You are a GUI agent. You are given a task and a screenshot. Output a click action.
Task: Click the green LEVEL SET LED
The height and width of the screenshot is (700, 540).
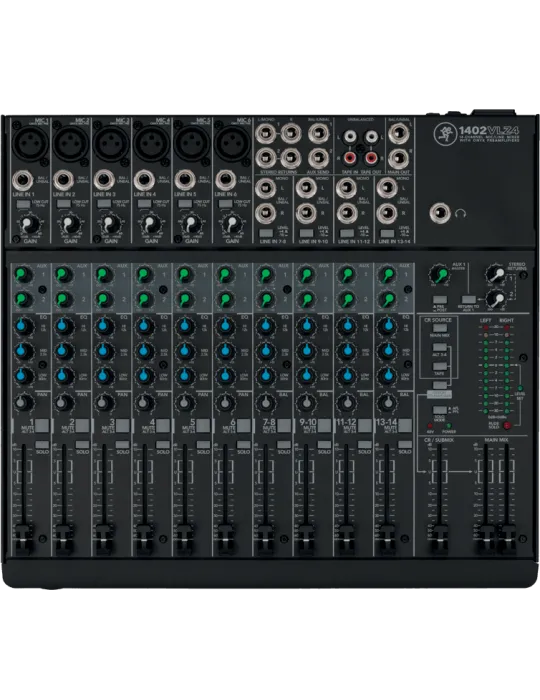point(519,387)
